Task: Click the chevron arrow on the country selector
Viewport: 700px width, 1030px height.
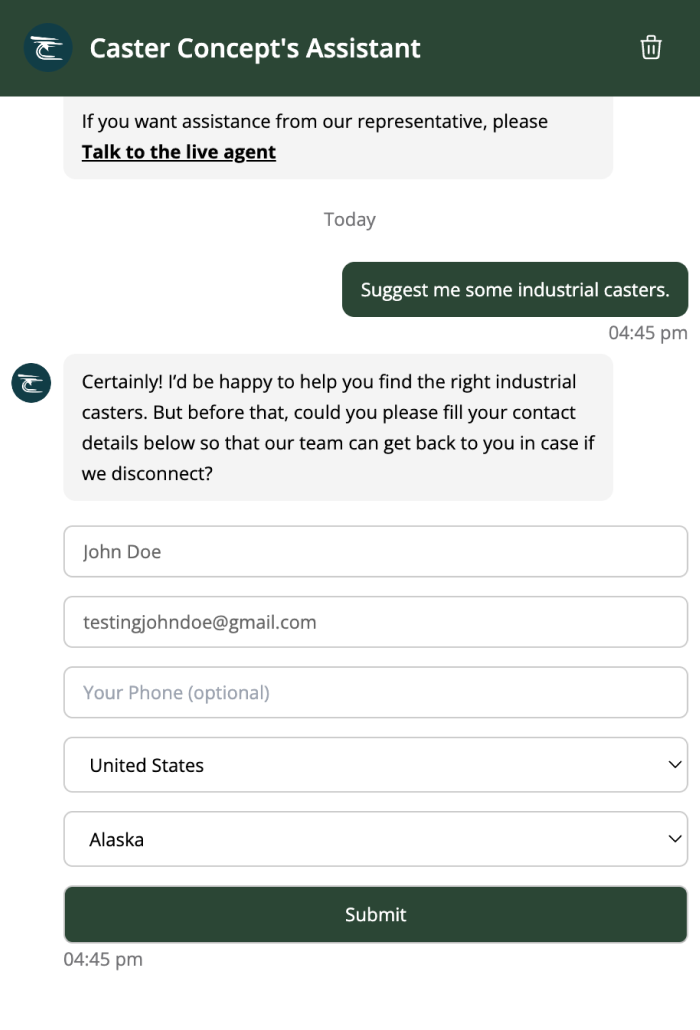Action: (x=675, y=765)
